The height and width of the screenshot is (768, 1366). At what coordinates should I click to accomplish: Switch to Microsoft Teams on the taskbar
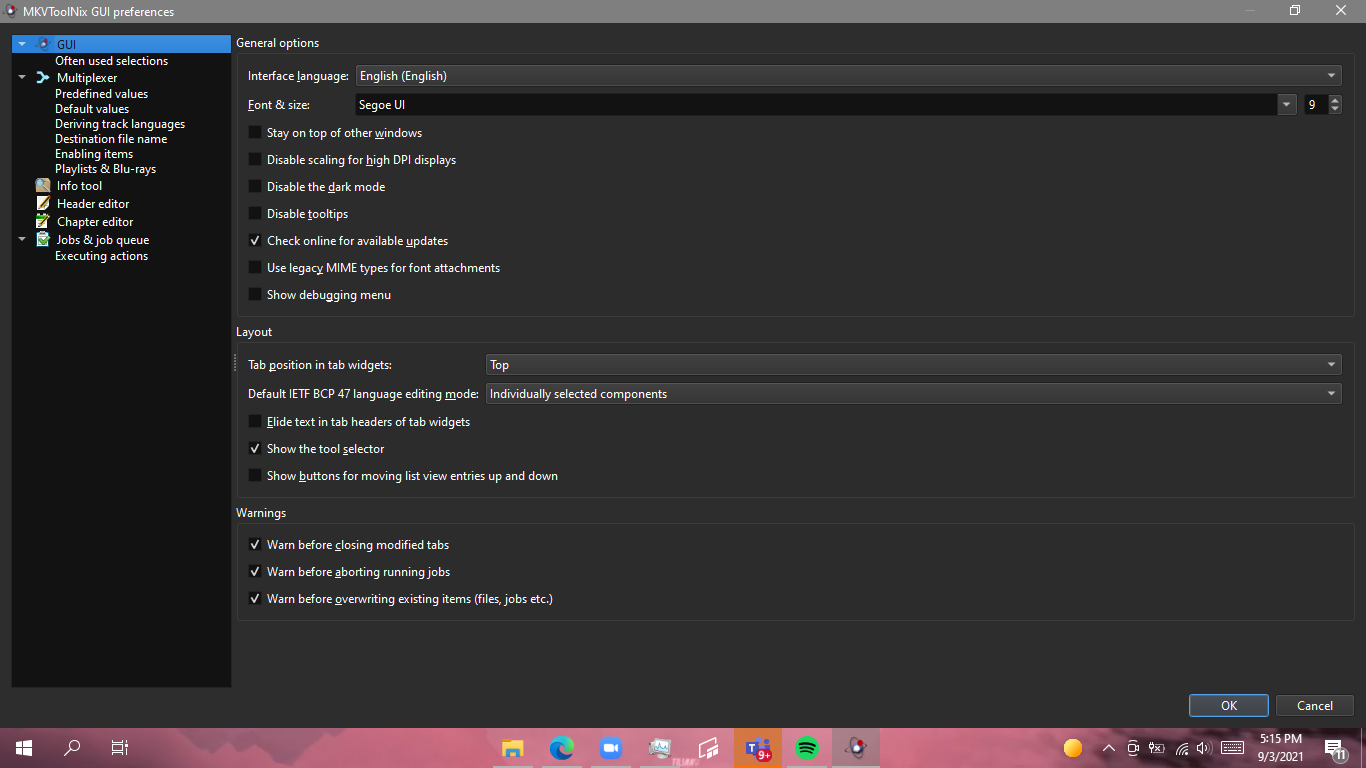758,747
